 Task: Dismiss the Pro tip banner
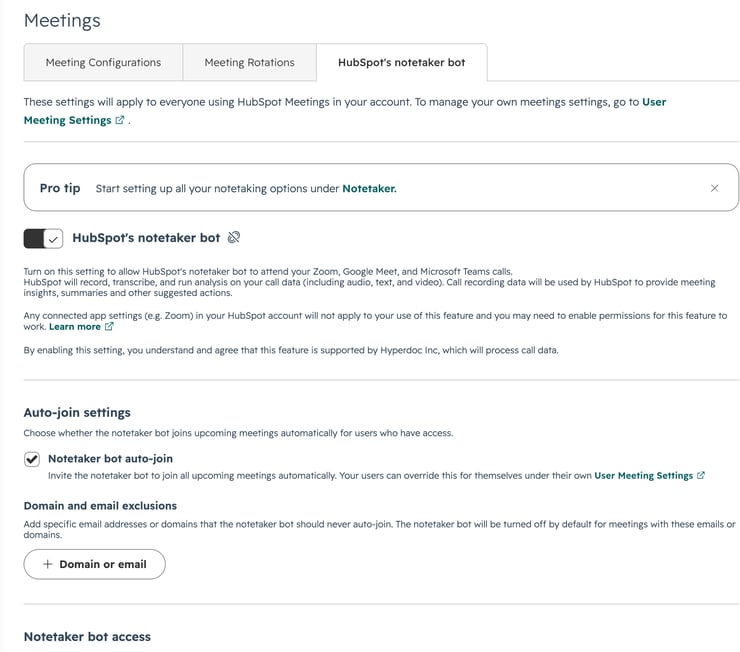pyautogui.click(x=715, y=188)
